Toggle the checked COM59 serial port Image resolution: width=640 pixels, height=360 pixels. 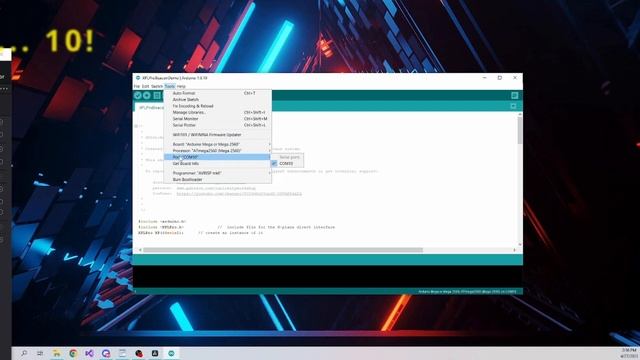pos(287,163)
